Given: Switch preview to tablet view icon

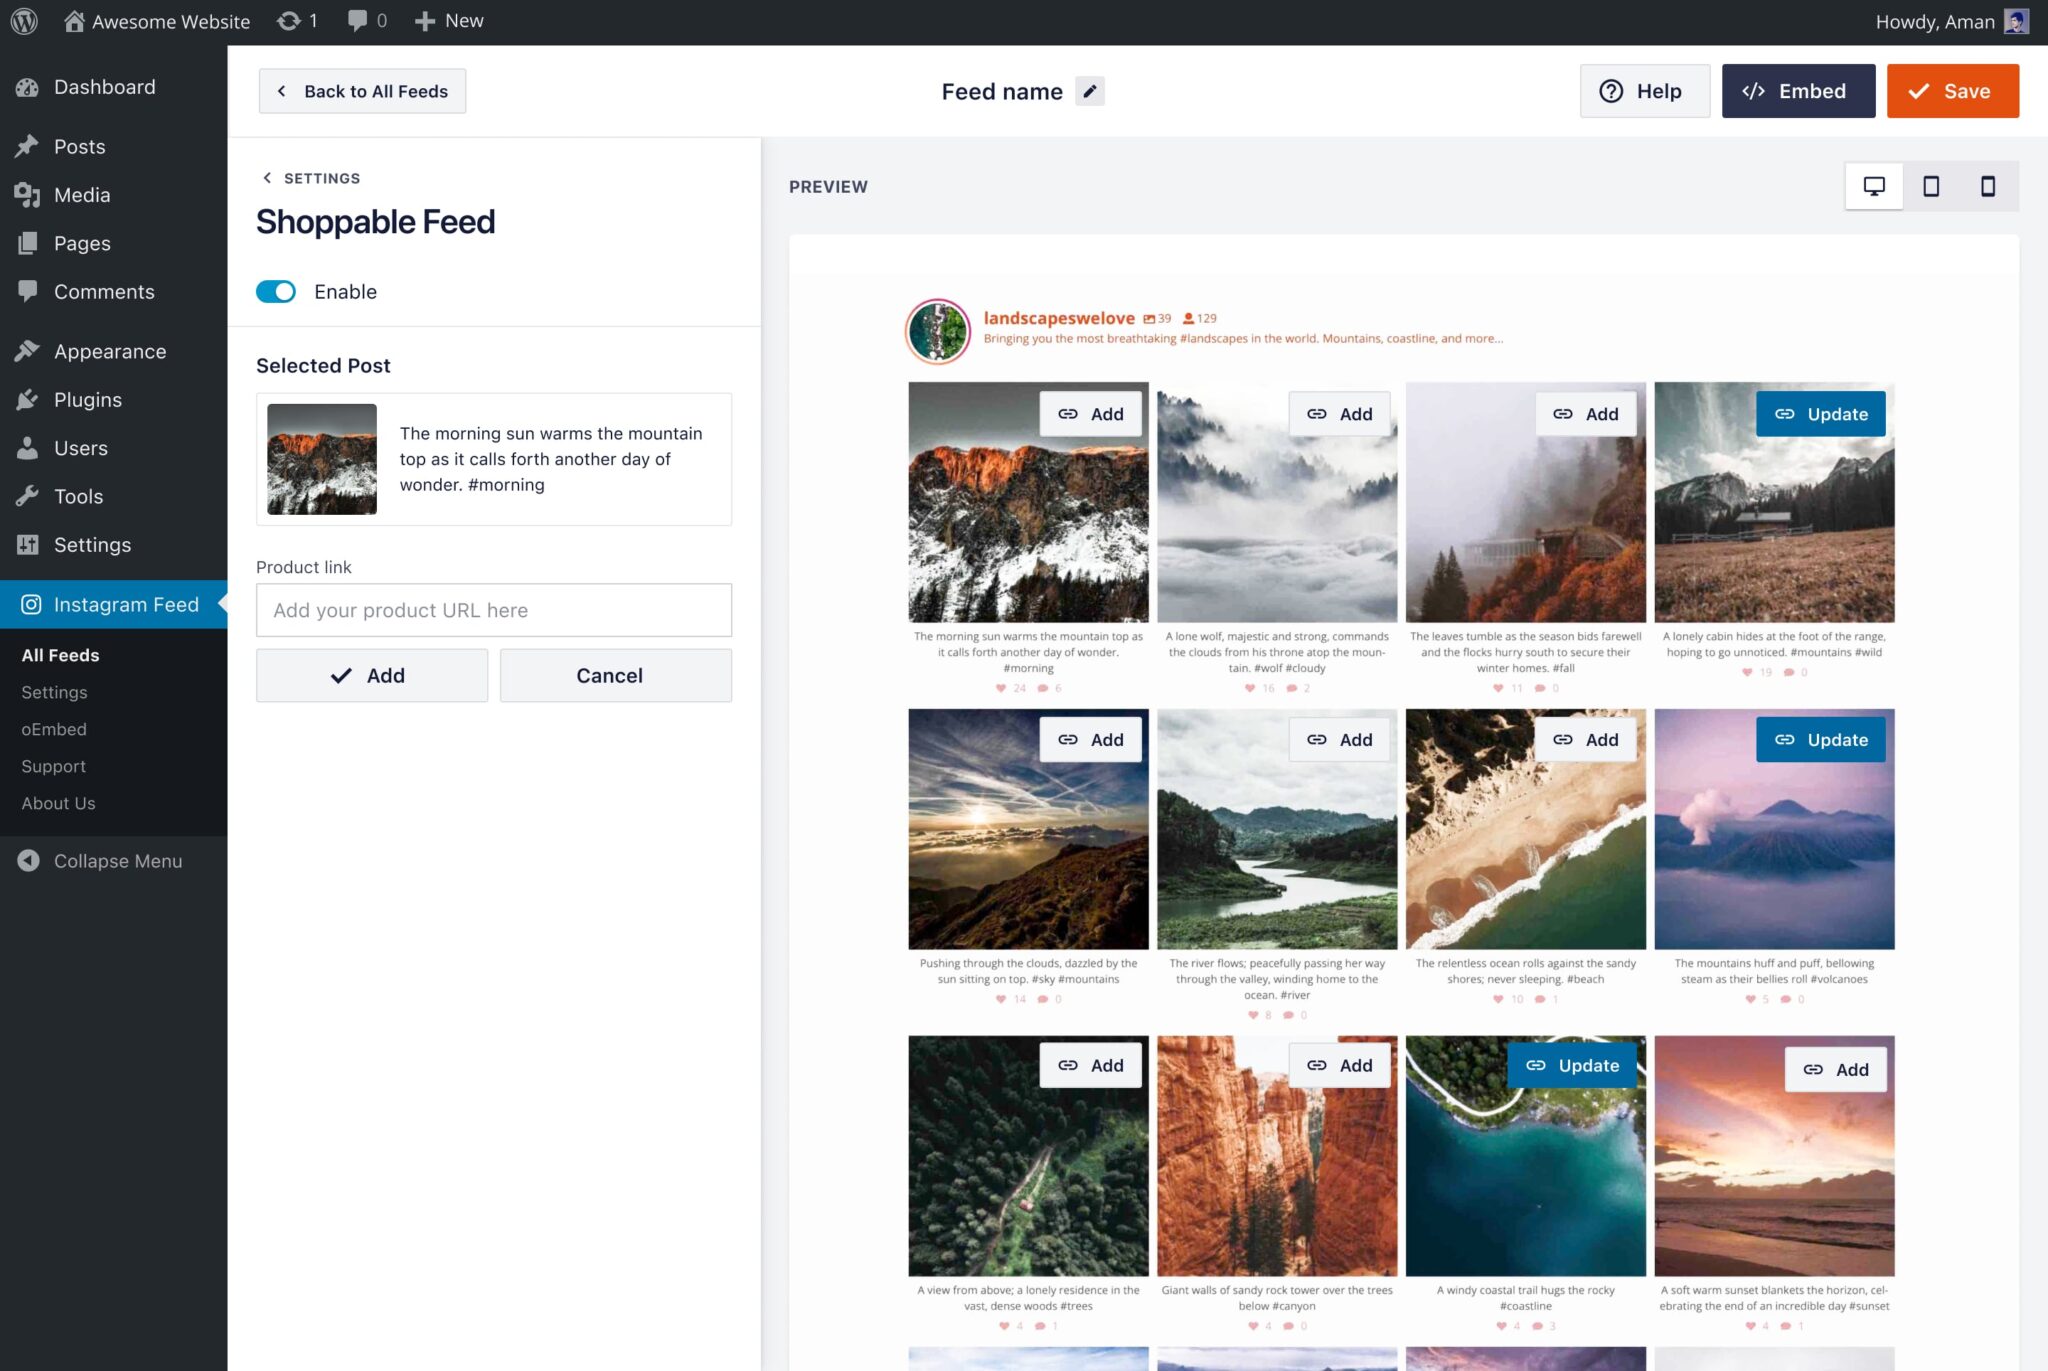Looking at the screenshot, I should point(1931,186).
